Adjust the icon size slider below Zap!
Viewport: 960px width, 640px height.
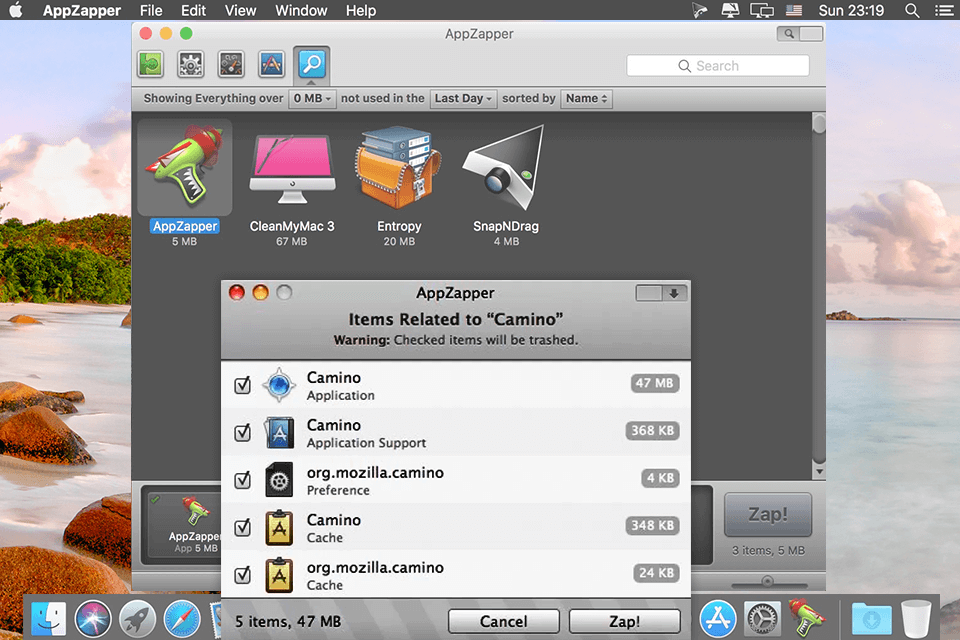coord(768,581)
